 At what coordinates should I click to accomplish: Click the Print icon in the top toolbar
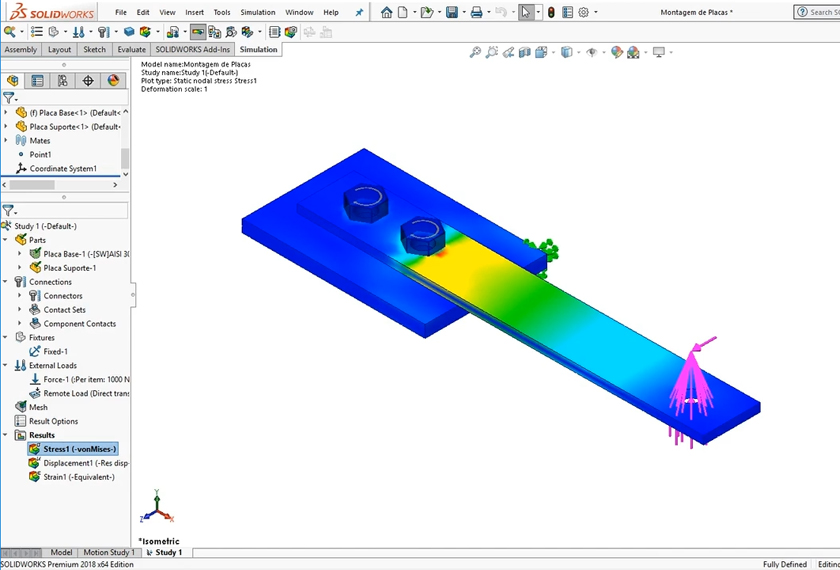(476, 12)
